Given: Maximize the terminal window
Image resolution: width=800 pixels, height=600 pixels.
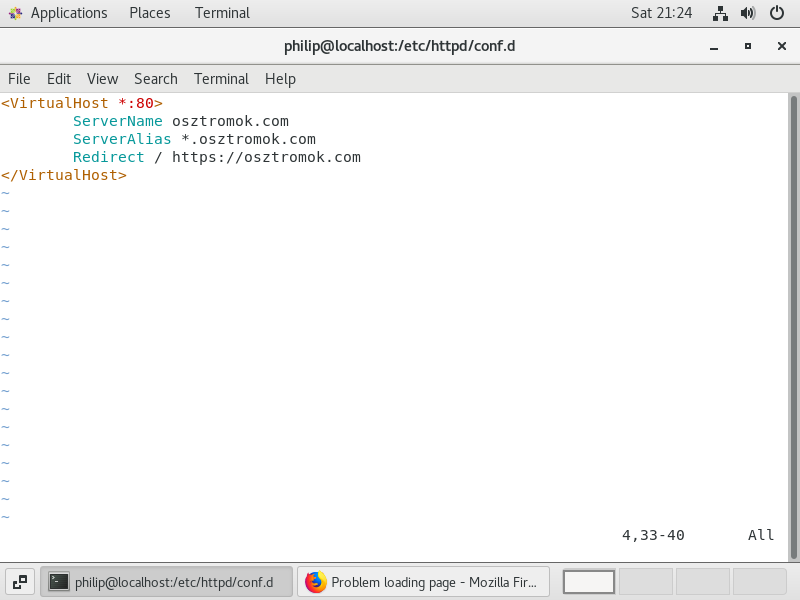Looking at the screenshot, I should pyautogui.click(x=747, y=46).
